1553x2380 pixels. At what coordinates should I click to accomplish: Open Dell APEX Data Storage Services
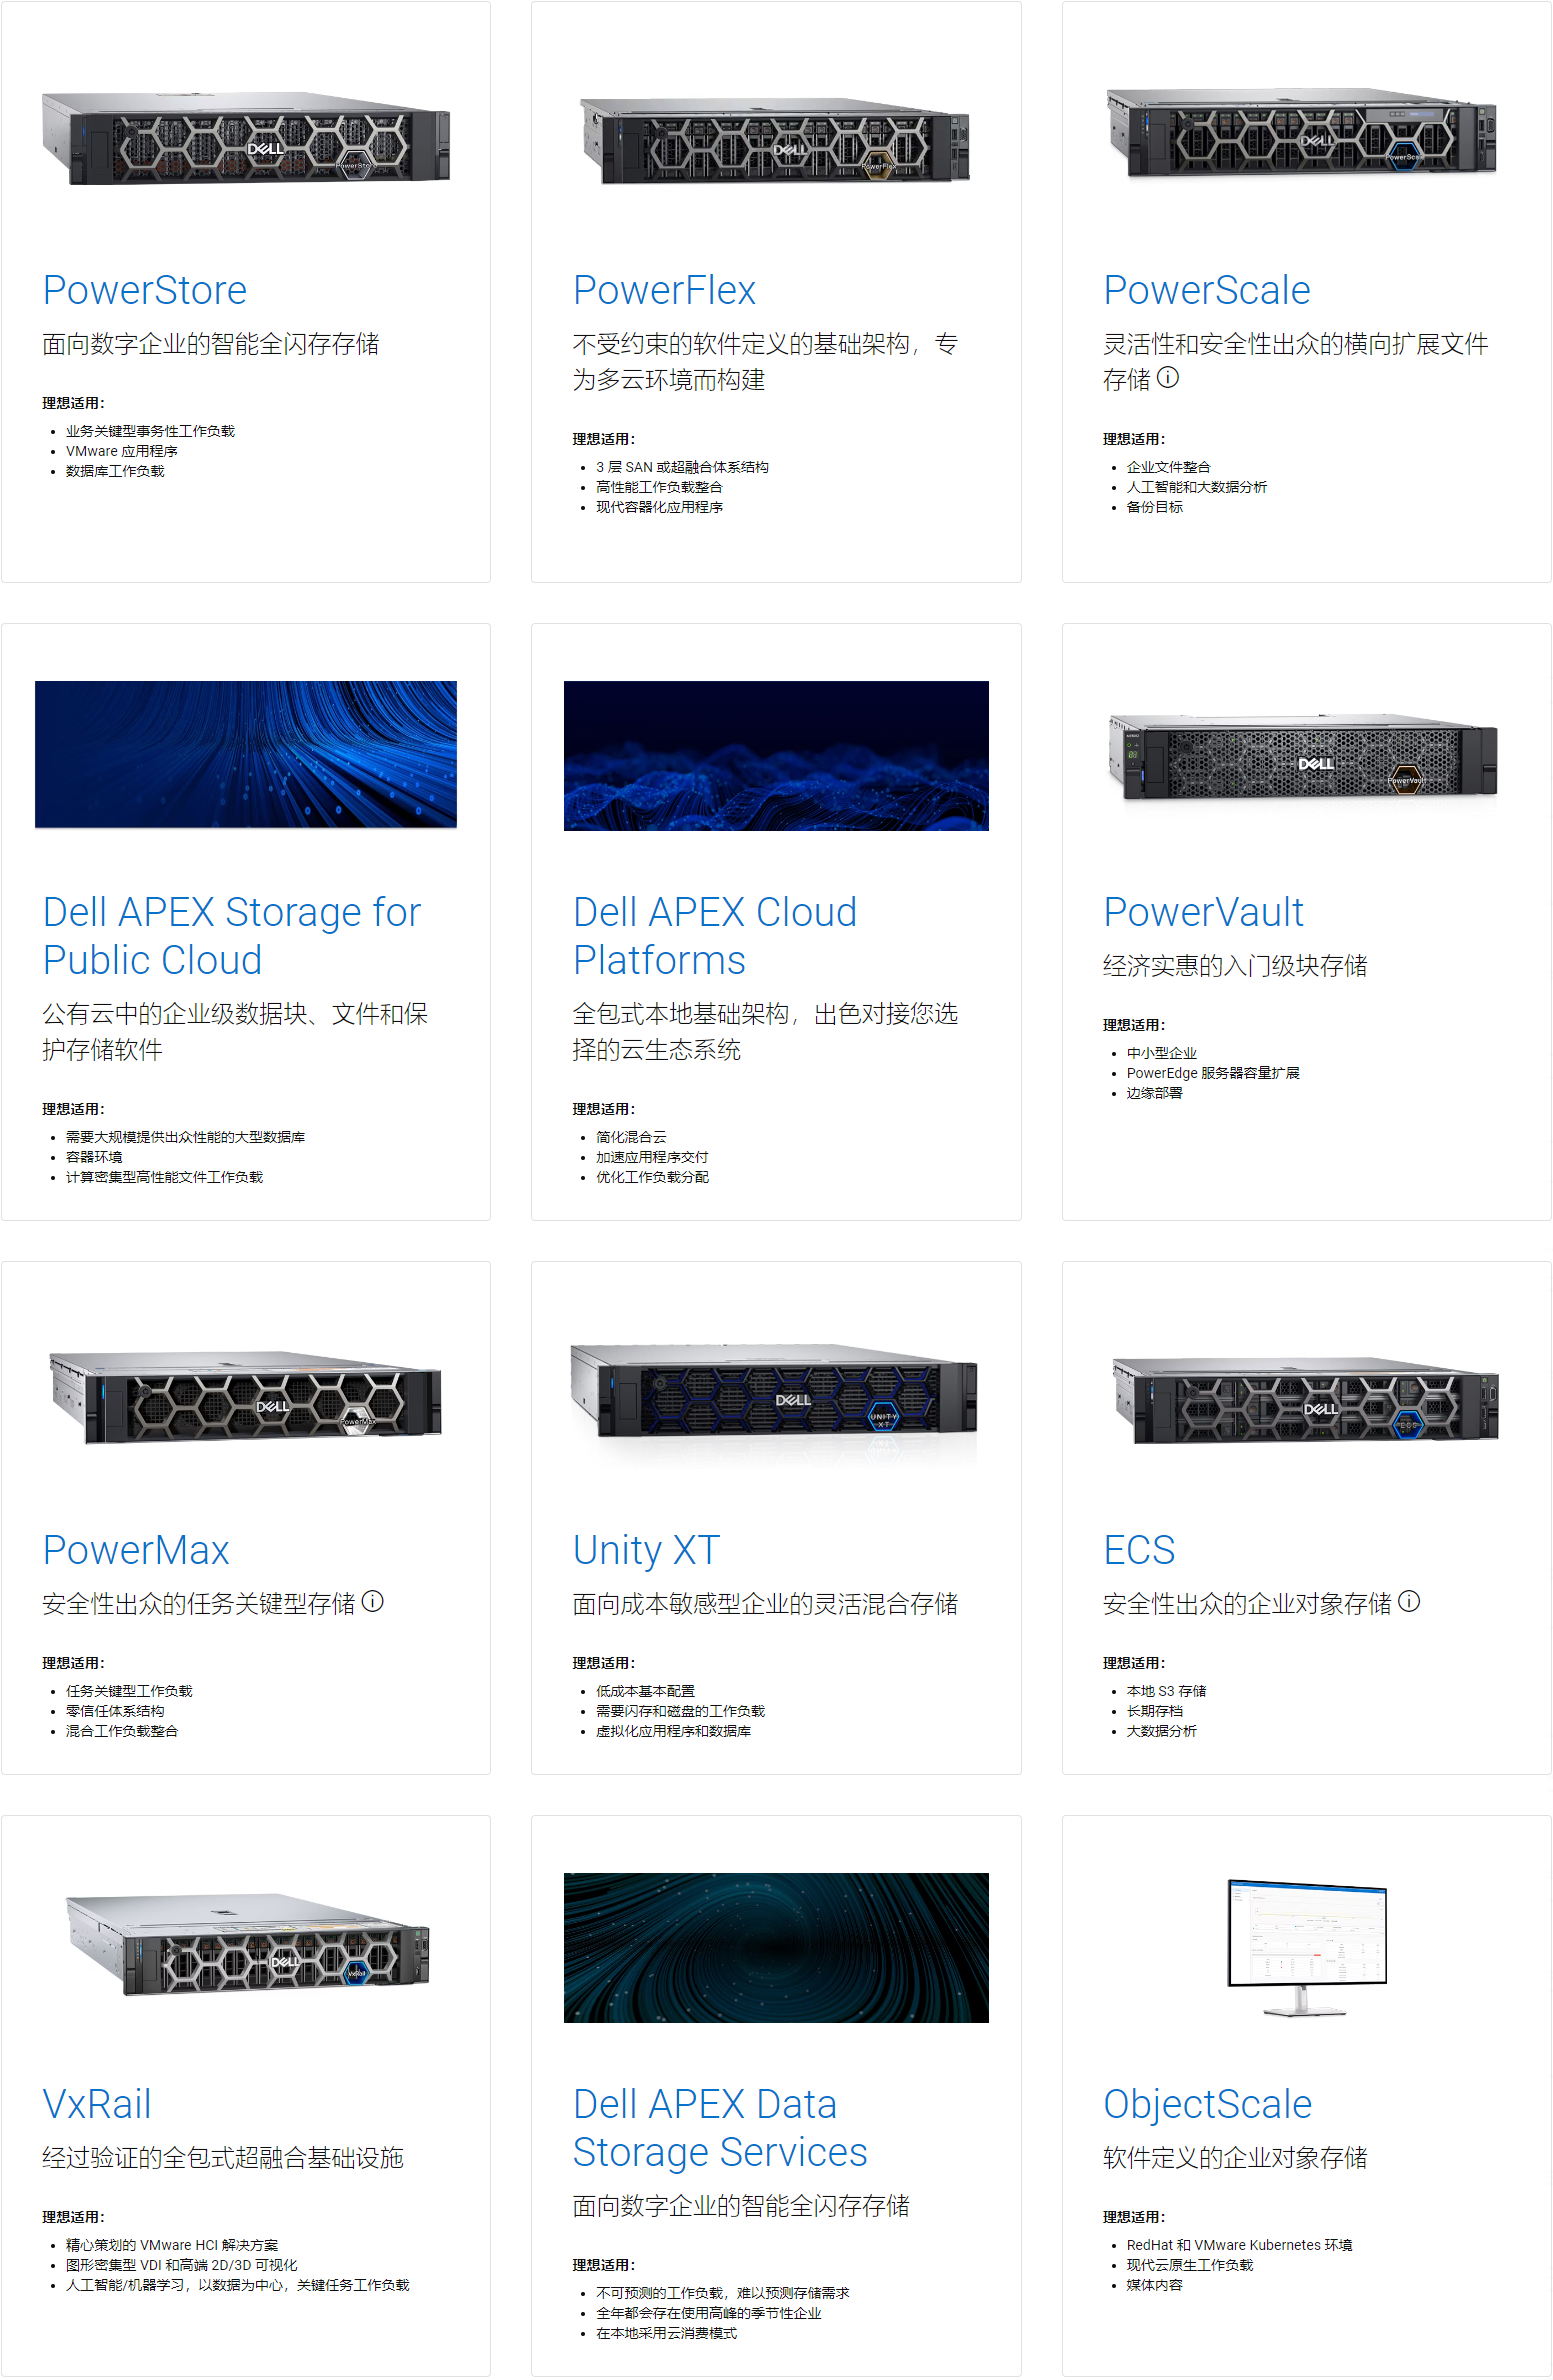(719, 2128)
